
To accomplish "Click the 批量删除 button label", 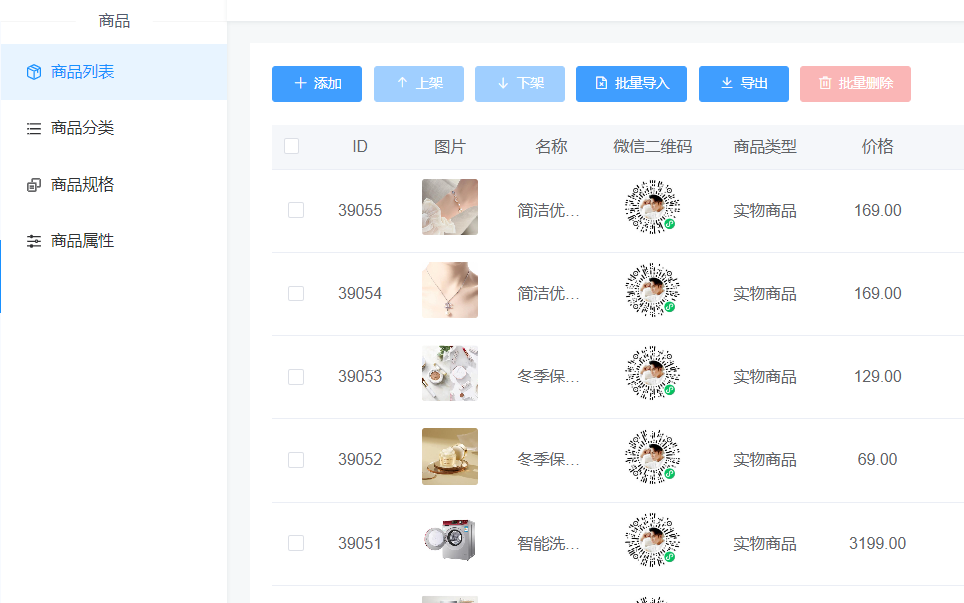I will [866, 83].
